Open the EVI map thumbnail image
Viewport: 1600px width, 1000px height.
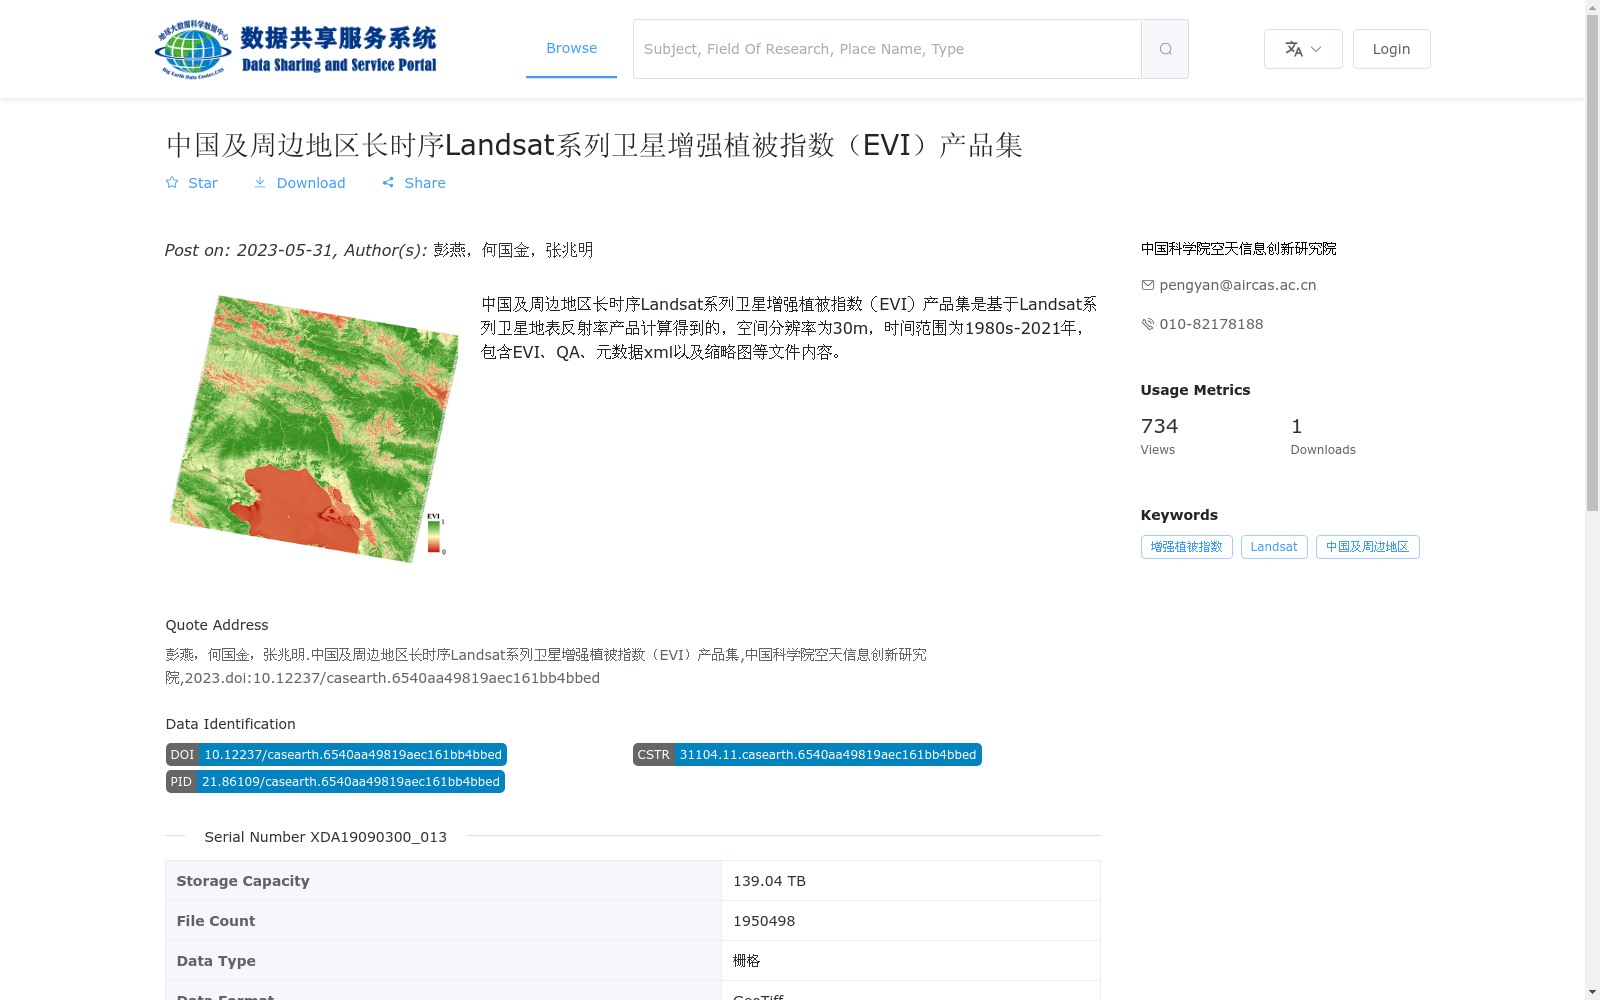point(314,428)
